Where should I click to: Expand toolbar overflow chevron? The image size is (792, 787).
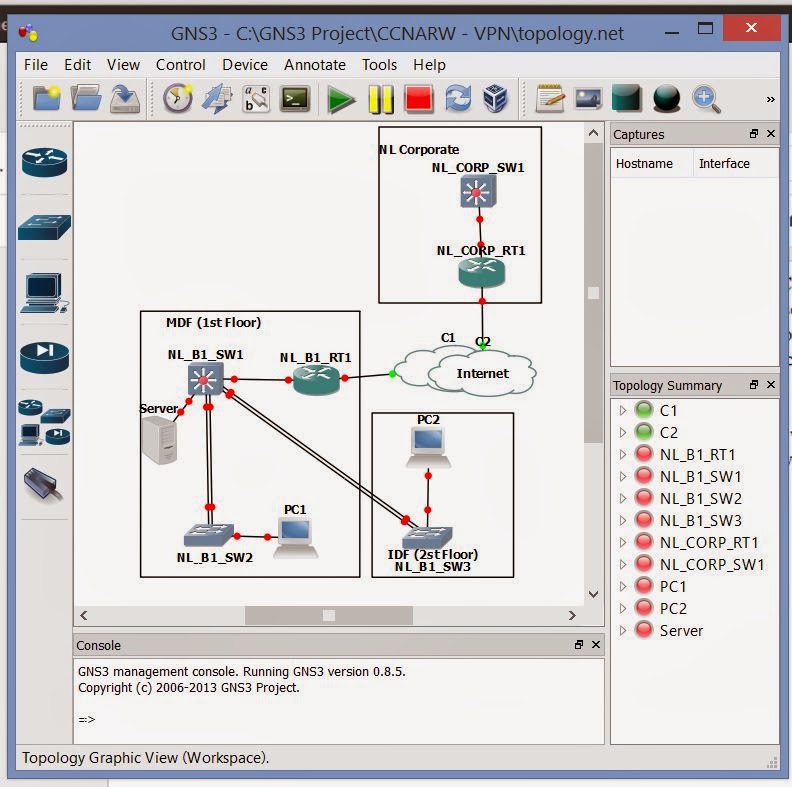click(x=770, y=100)
